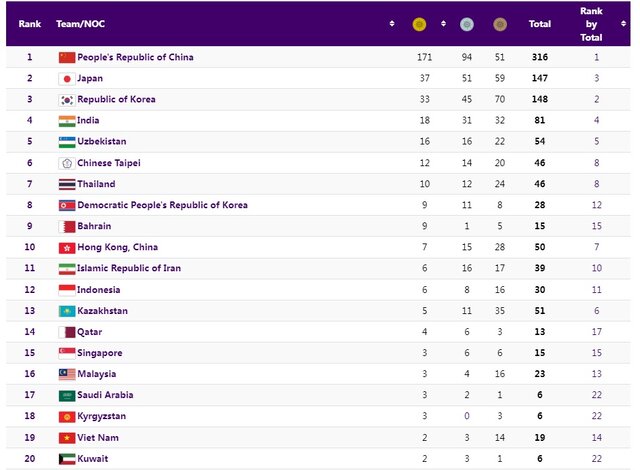Click the India flag icon
Screen dimensions: 640x470
click(66, 120)
